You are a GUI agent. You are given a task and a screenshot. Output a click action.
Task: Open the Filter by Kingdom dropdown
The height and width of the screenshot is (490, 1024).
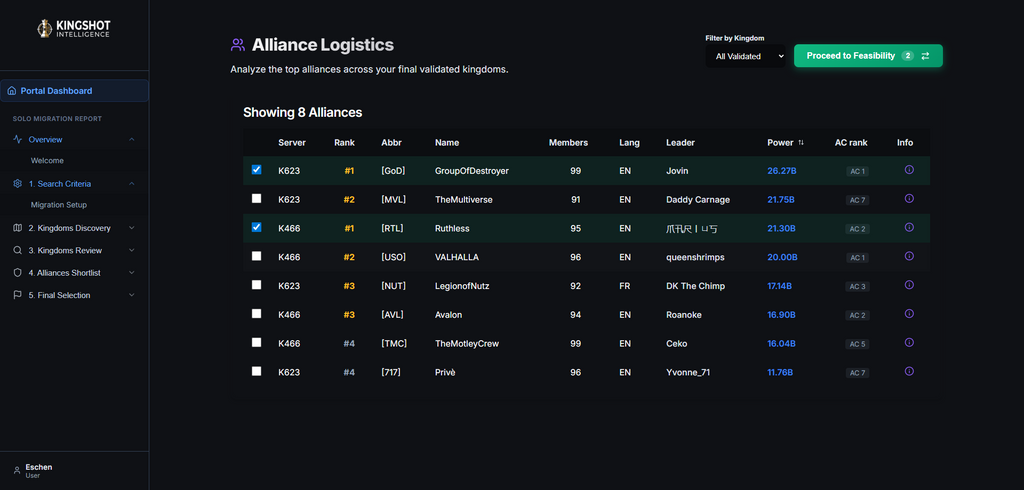[x=745, y=56]
